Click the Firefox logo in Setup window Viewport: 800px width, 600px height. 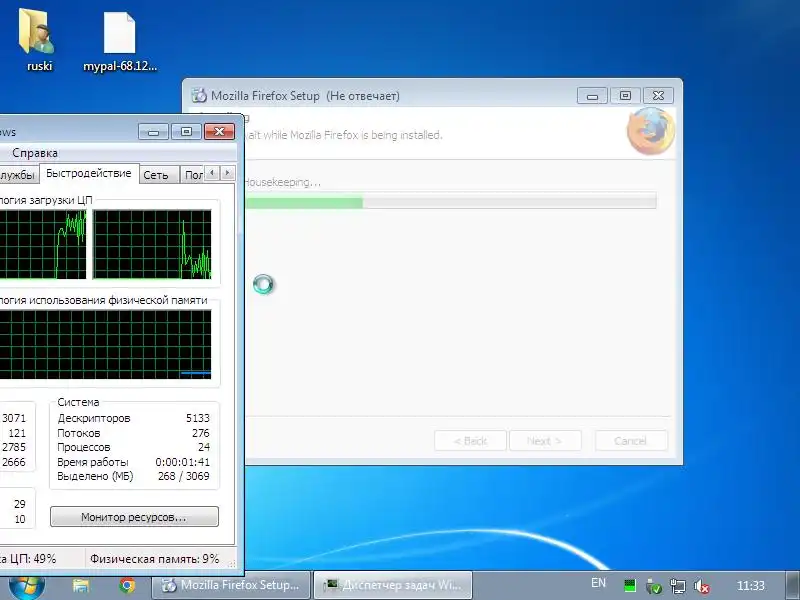(651, 132)
